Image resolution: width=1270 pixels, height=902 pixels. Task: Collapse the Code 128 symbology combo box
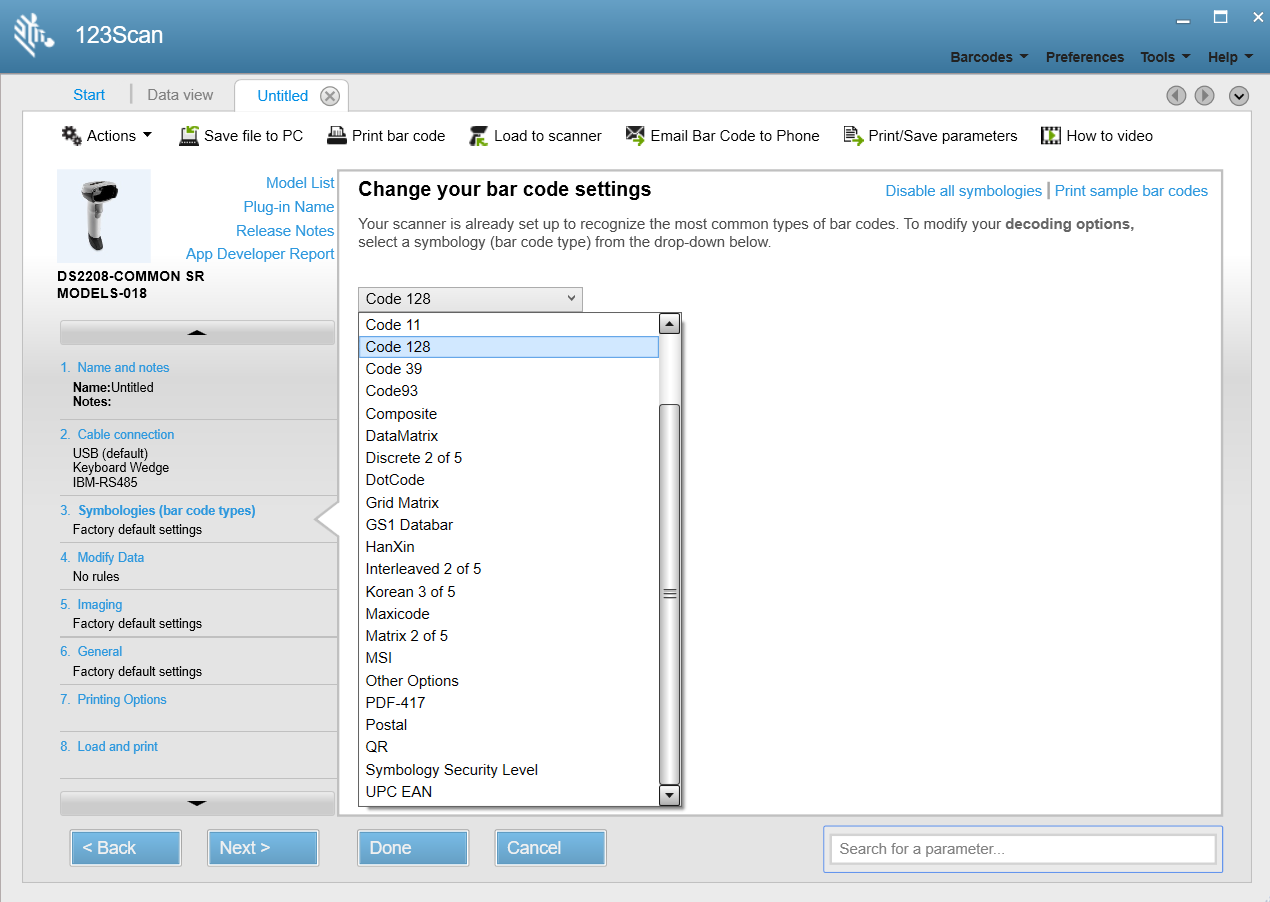coord(470,298)
